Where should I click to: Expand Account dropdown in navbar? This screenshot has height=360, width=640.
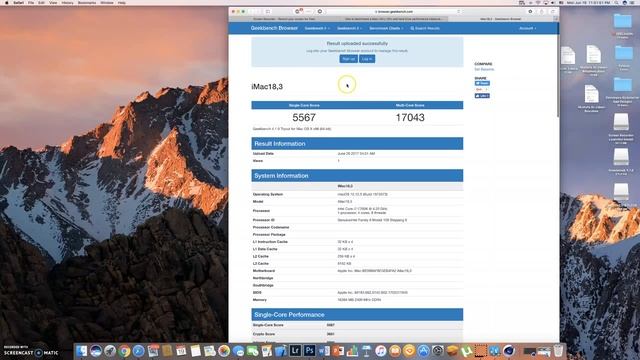(527, 28)
